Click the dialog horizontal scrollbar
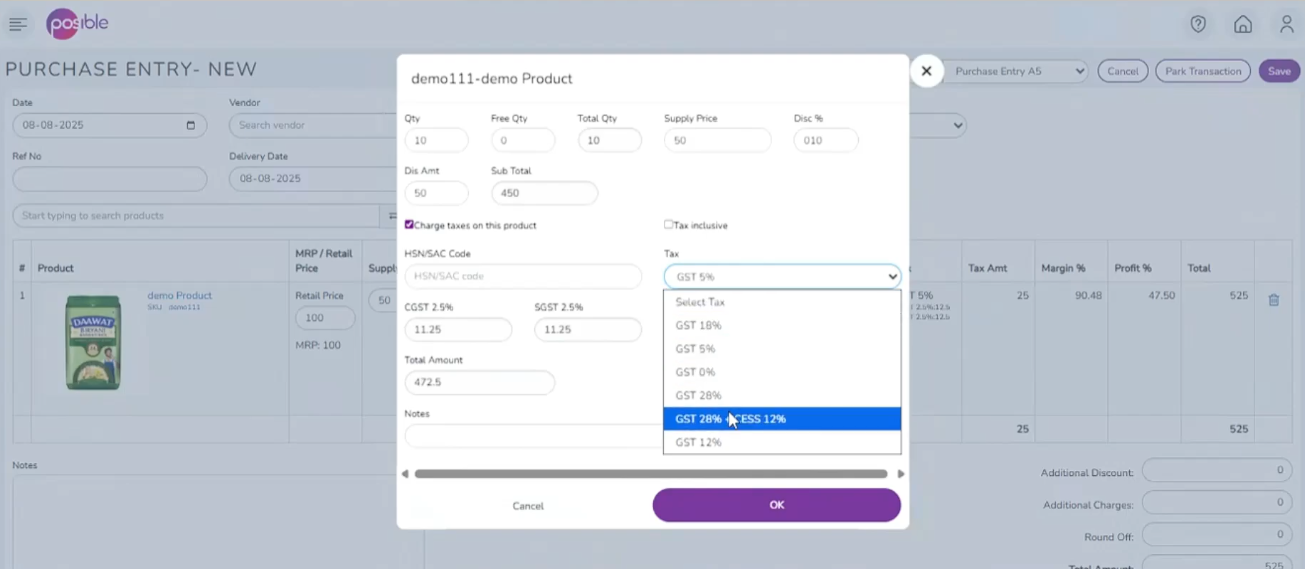The height and width of the screenshot is (569, 1305). [x=651, y=474]
